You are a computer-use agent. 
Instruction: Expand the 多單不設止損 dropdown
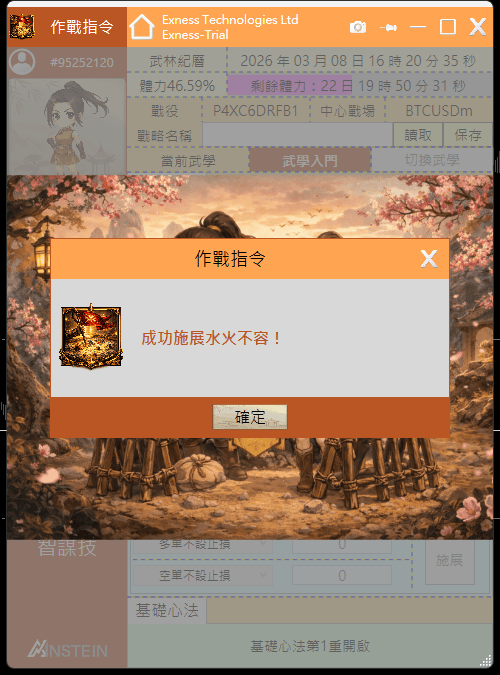(x=202, y=545)
